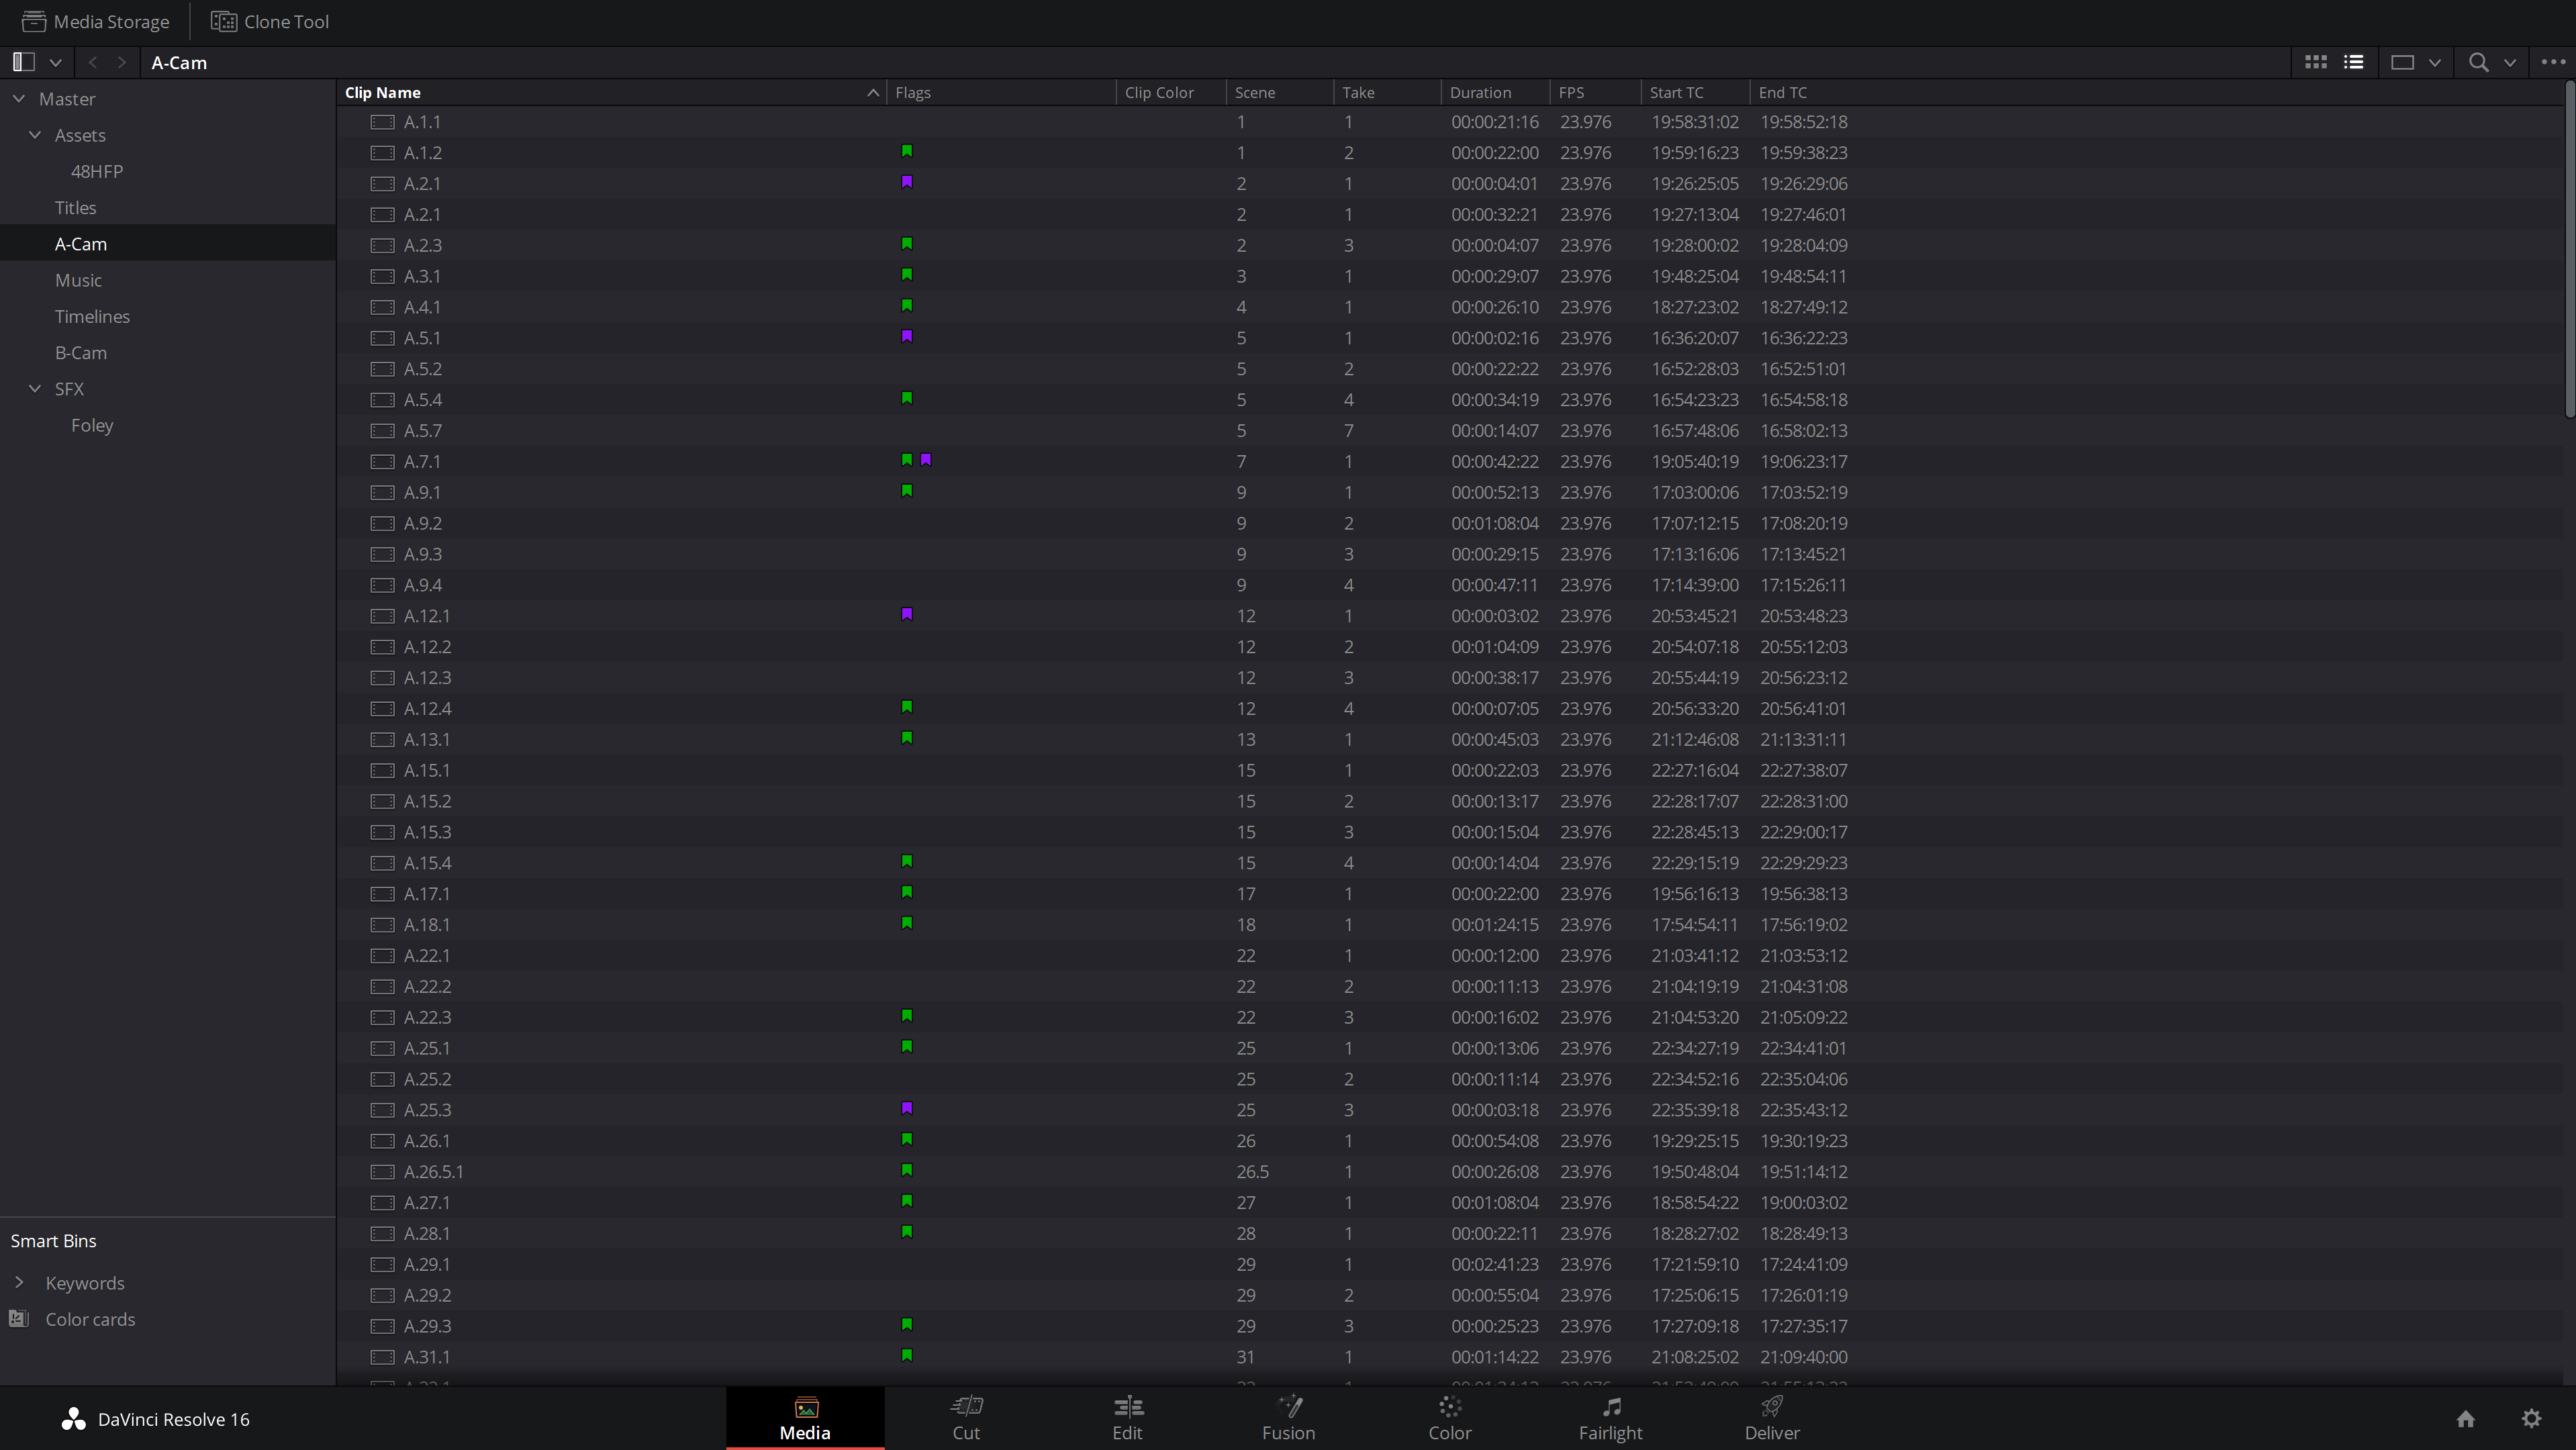Screen dimensions: 2576x1450
Task: Switch to the Fairlight page
Action: pos(1610,1418)
